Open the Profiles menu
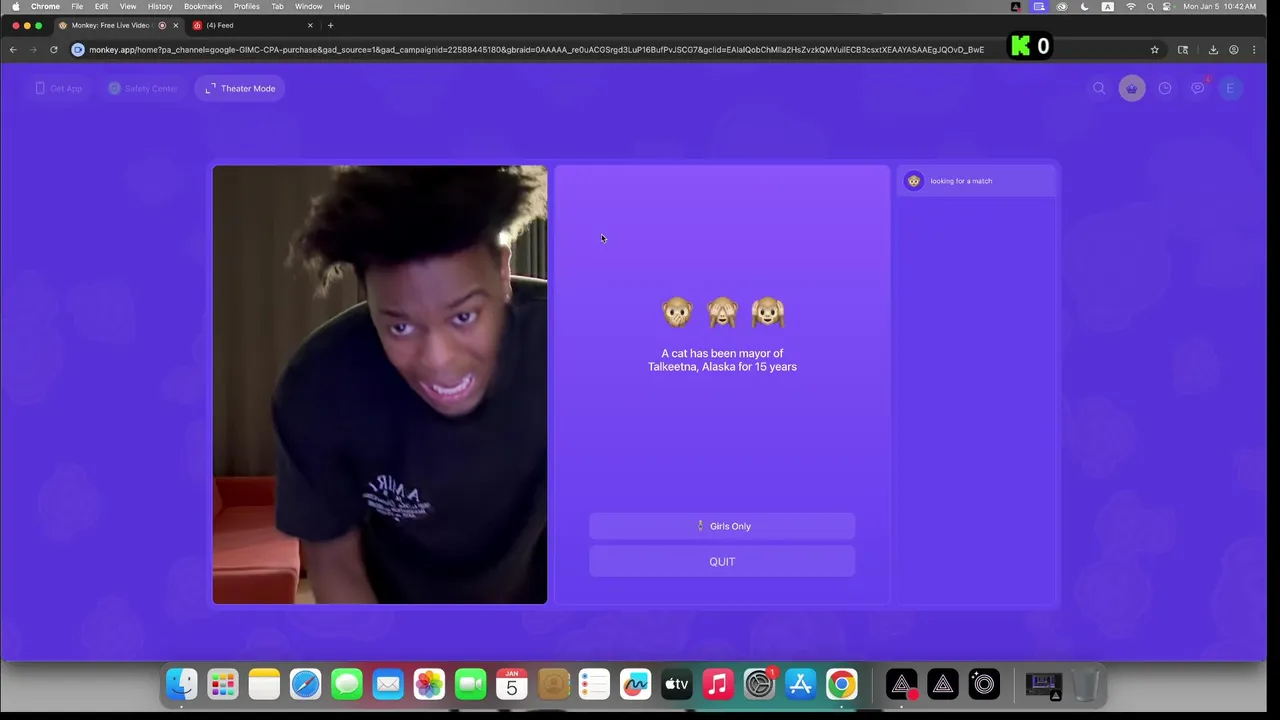 point(247,6)
